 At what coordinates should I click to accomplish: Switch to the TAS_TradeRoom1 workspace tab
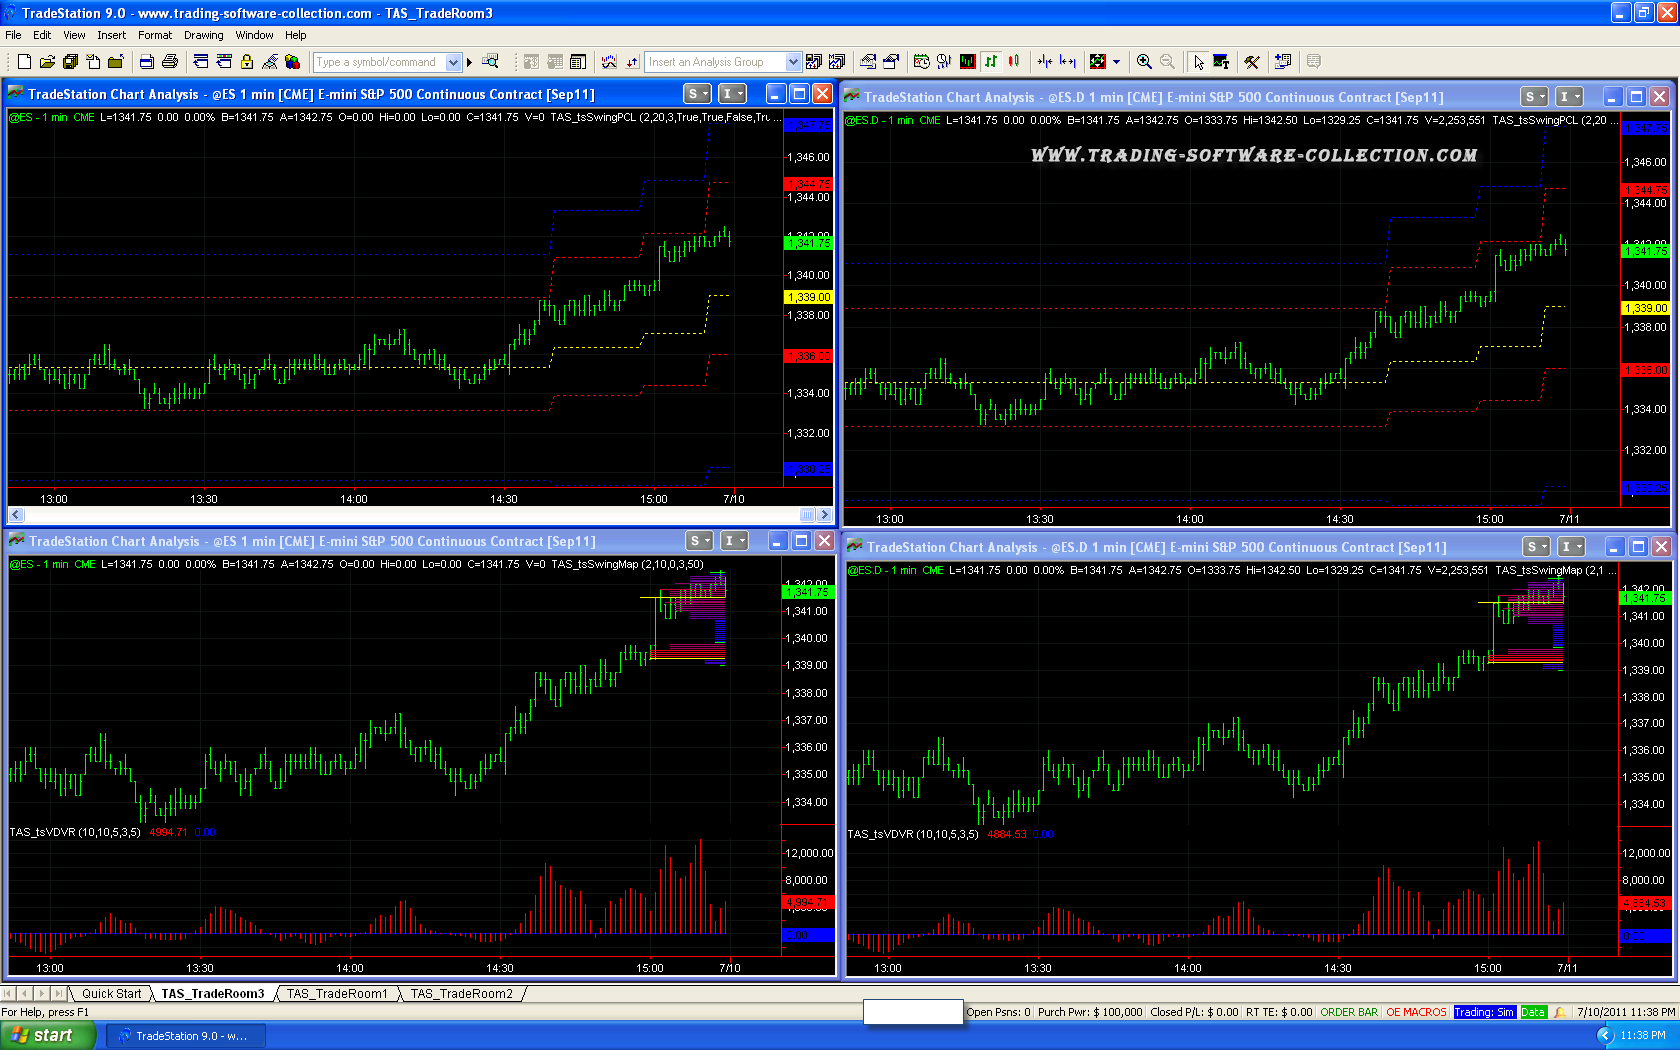(x=337, y=993)
